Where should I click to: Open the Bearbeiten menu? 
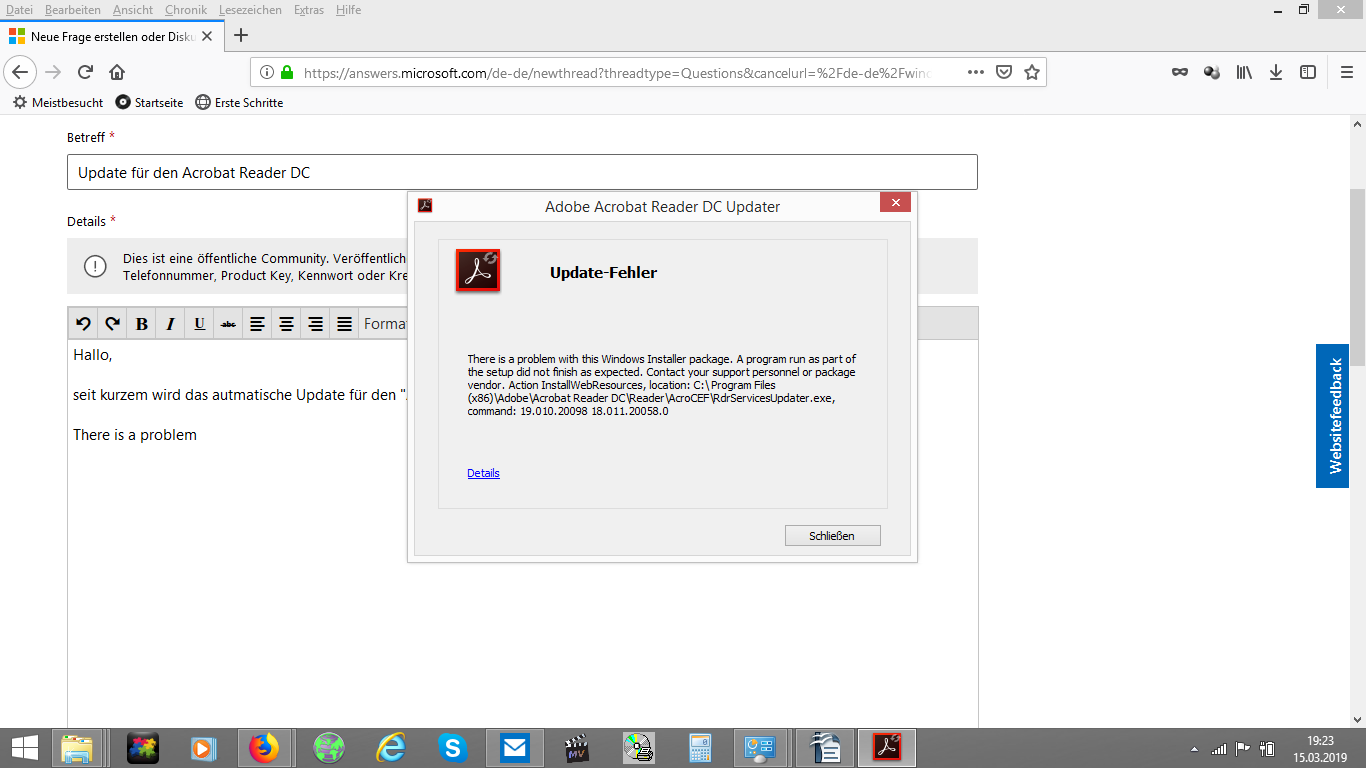click(73, 9)
